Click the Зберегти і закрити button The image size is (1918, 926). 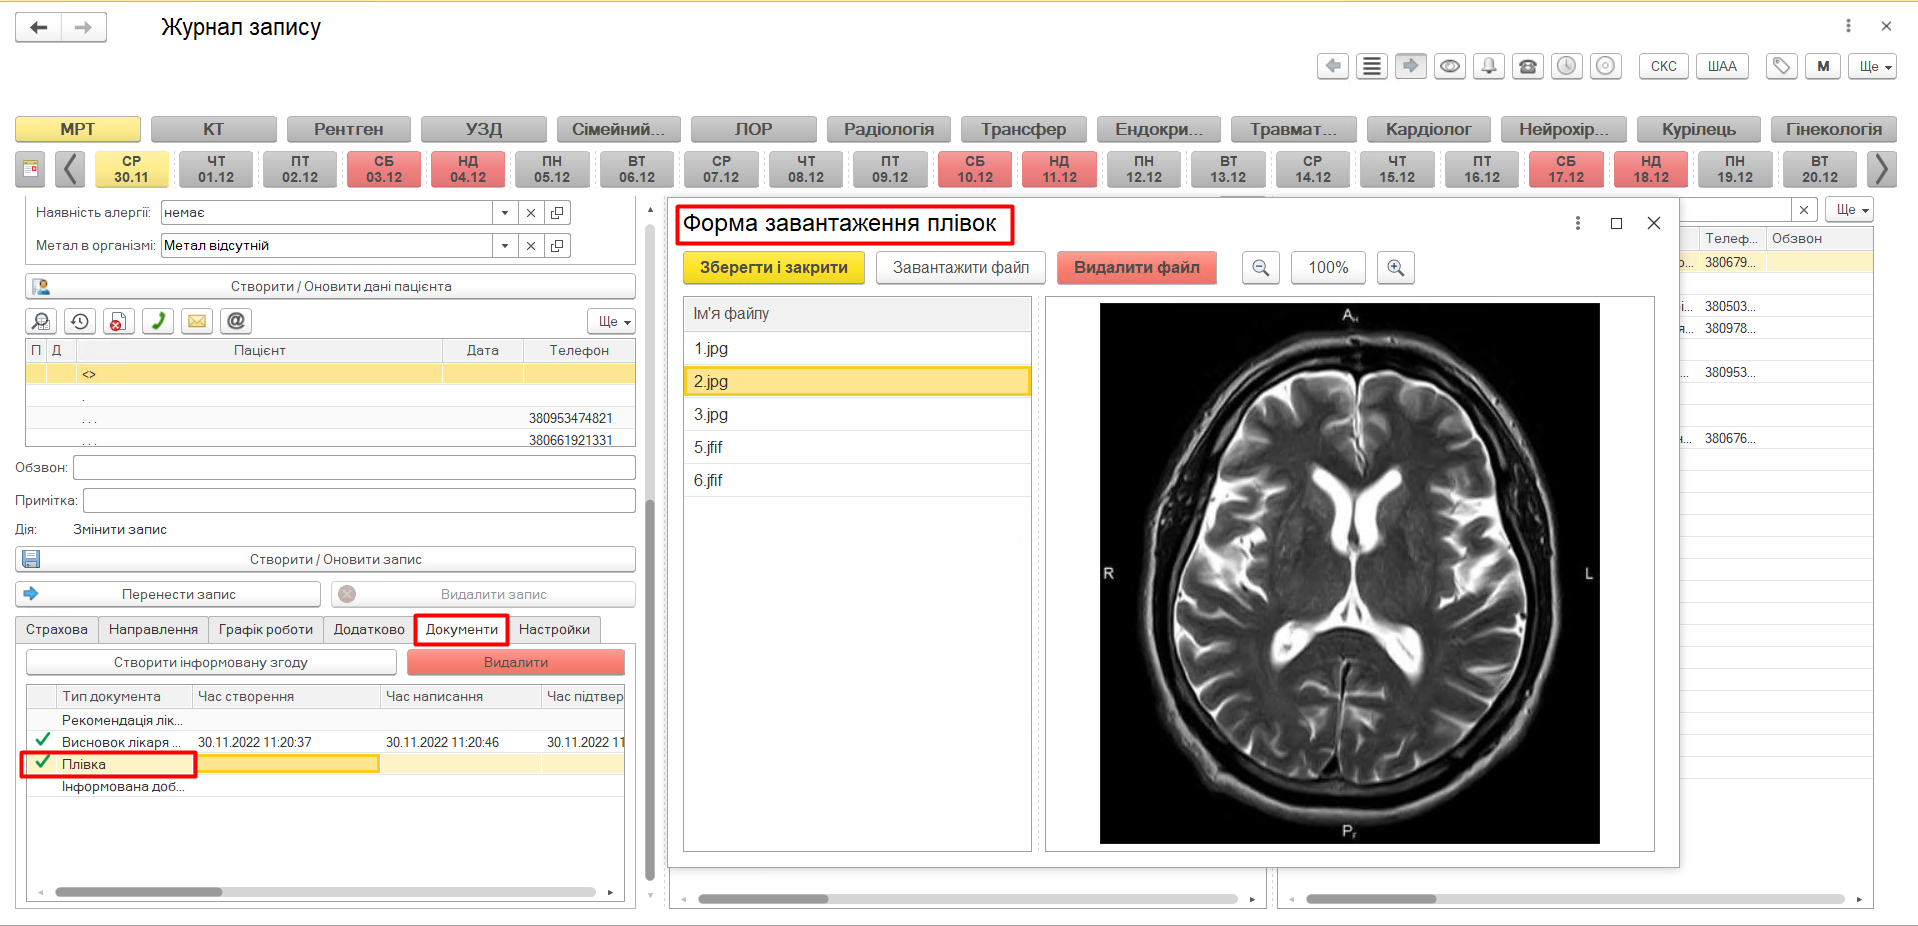coord(773,268)
